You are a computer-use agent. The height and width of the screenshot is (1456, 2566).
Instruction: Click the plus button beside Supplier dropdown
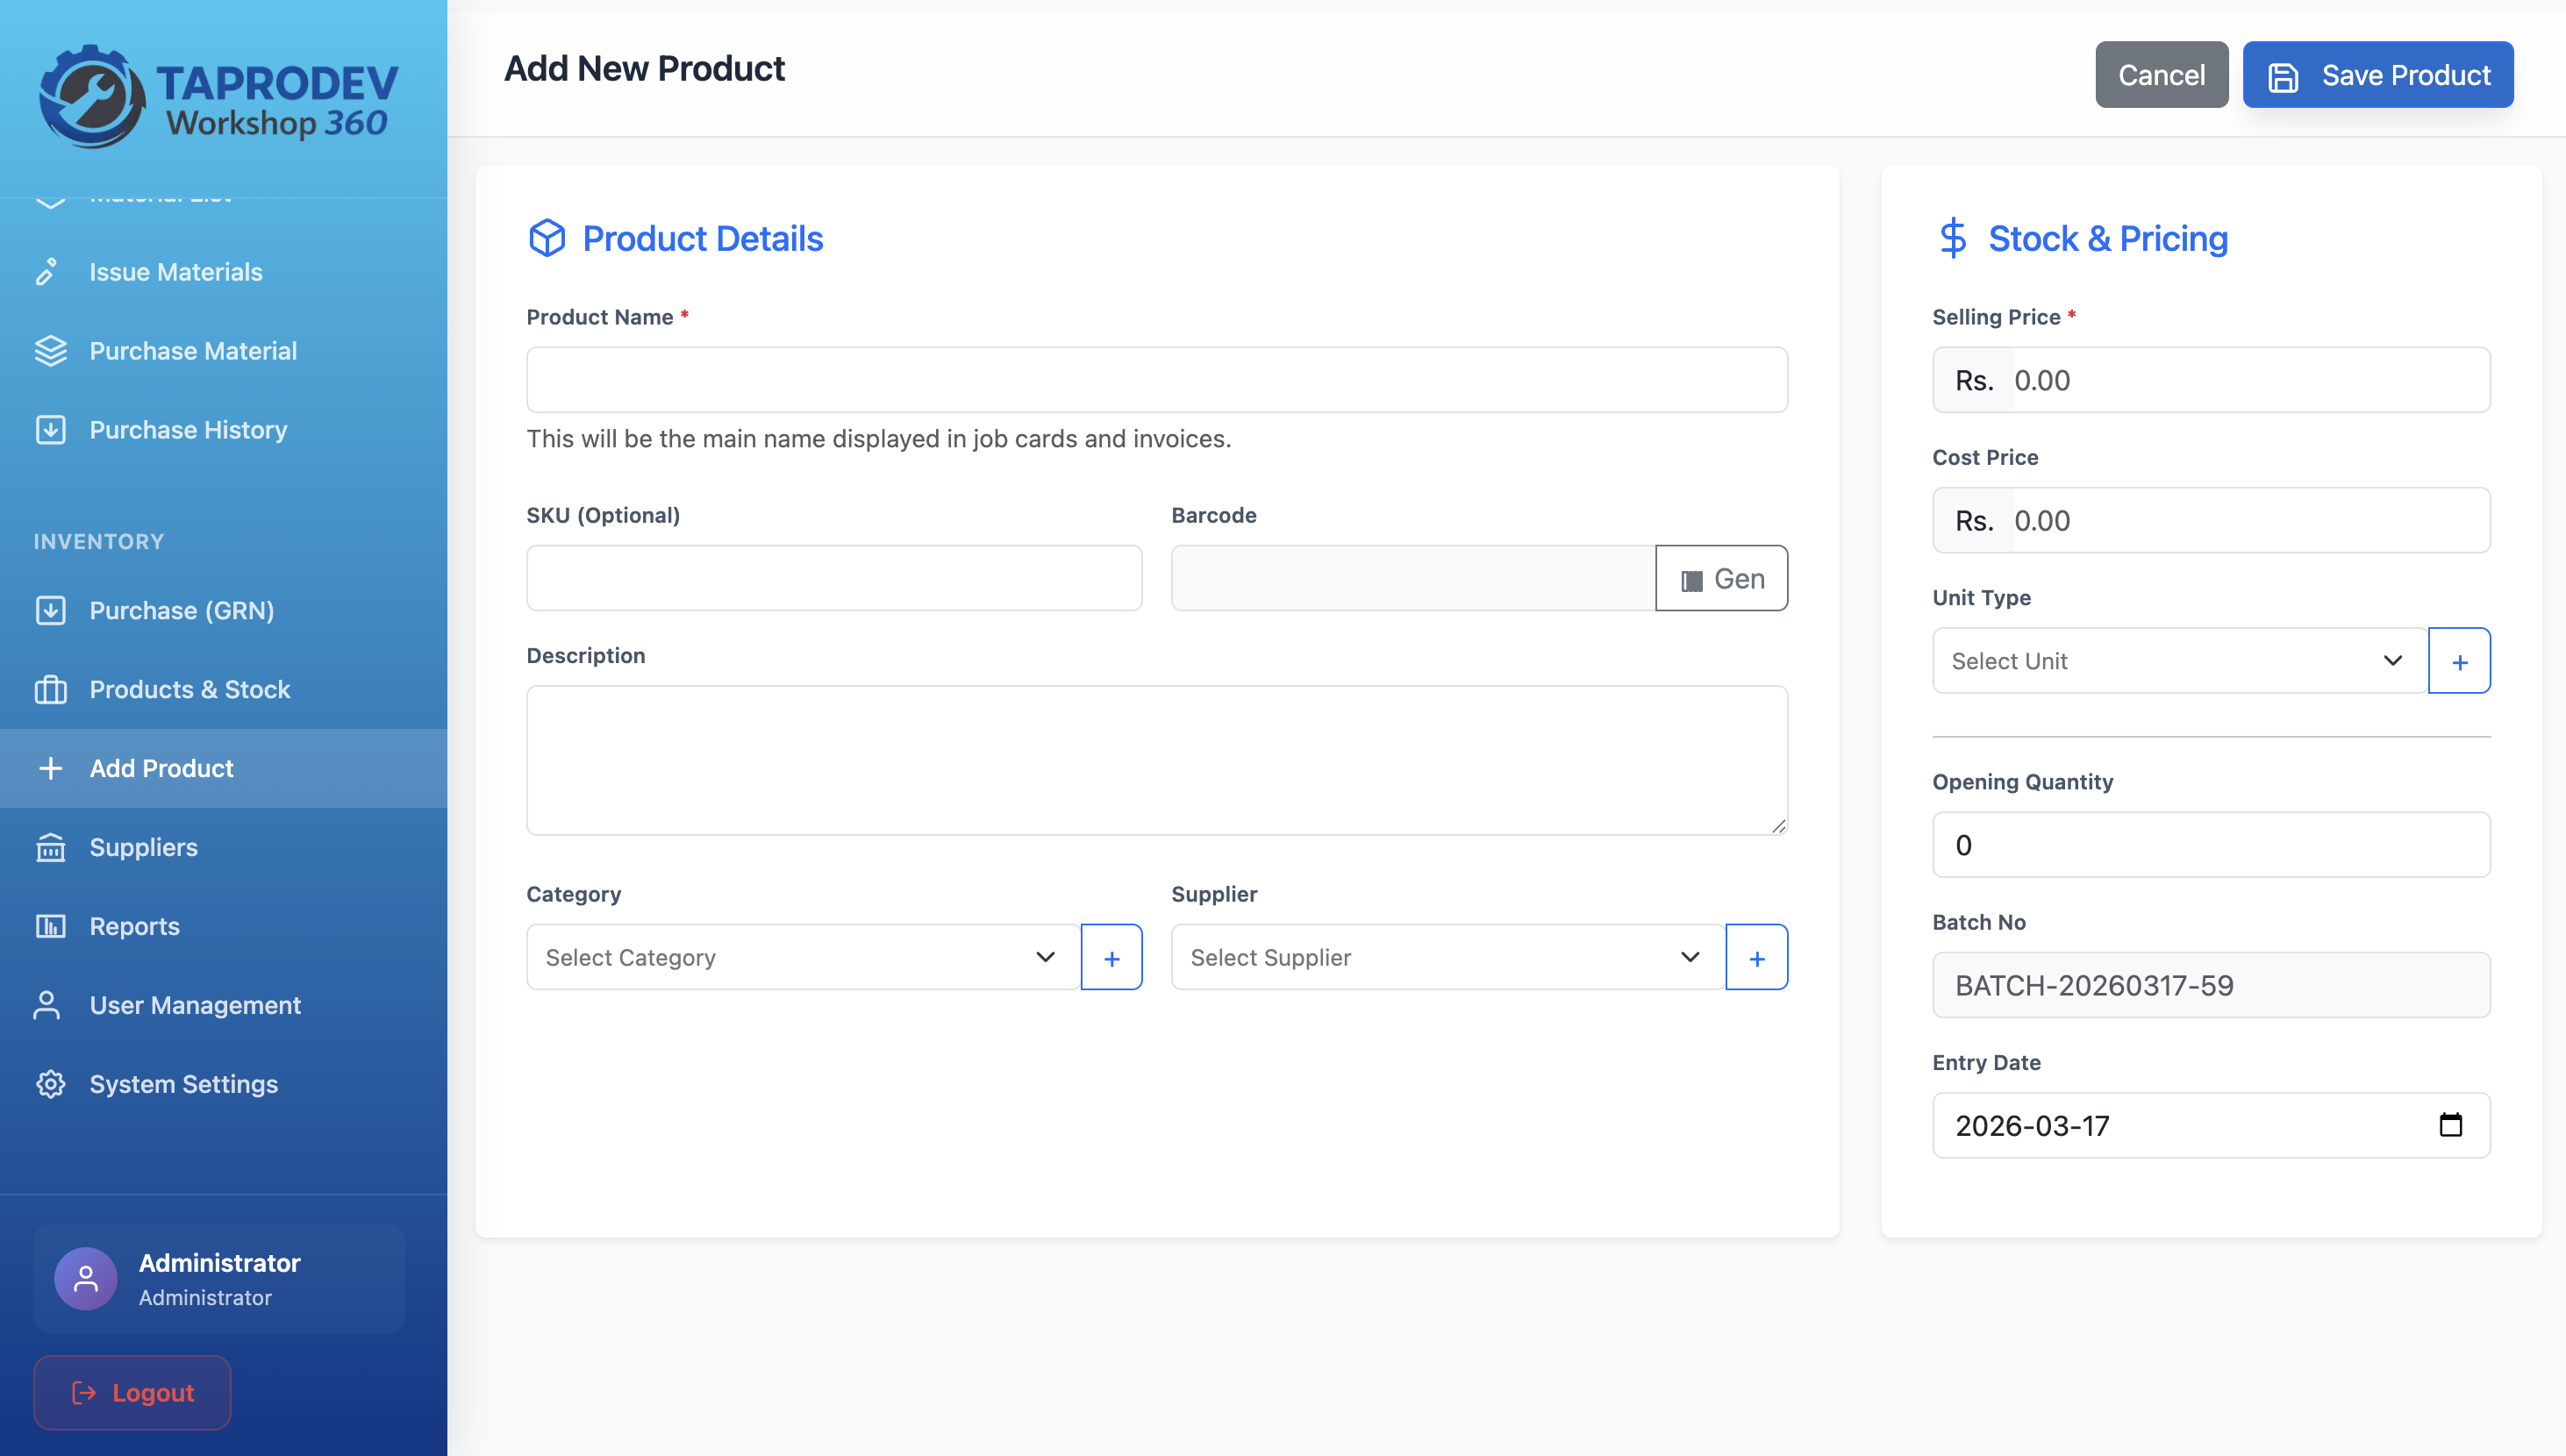pos(1756,957)
